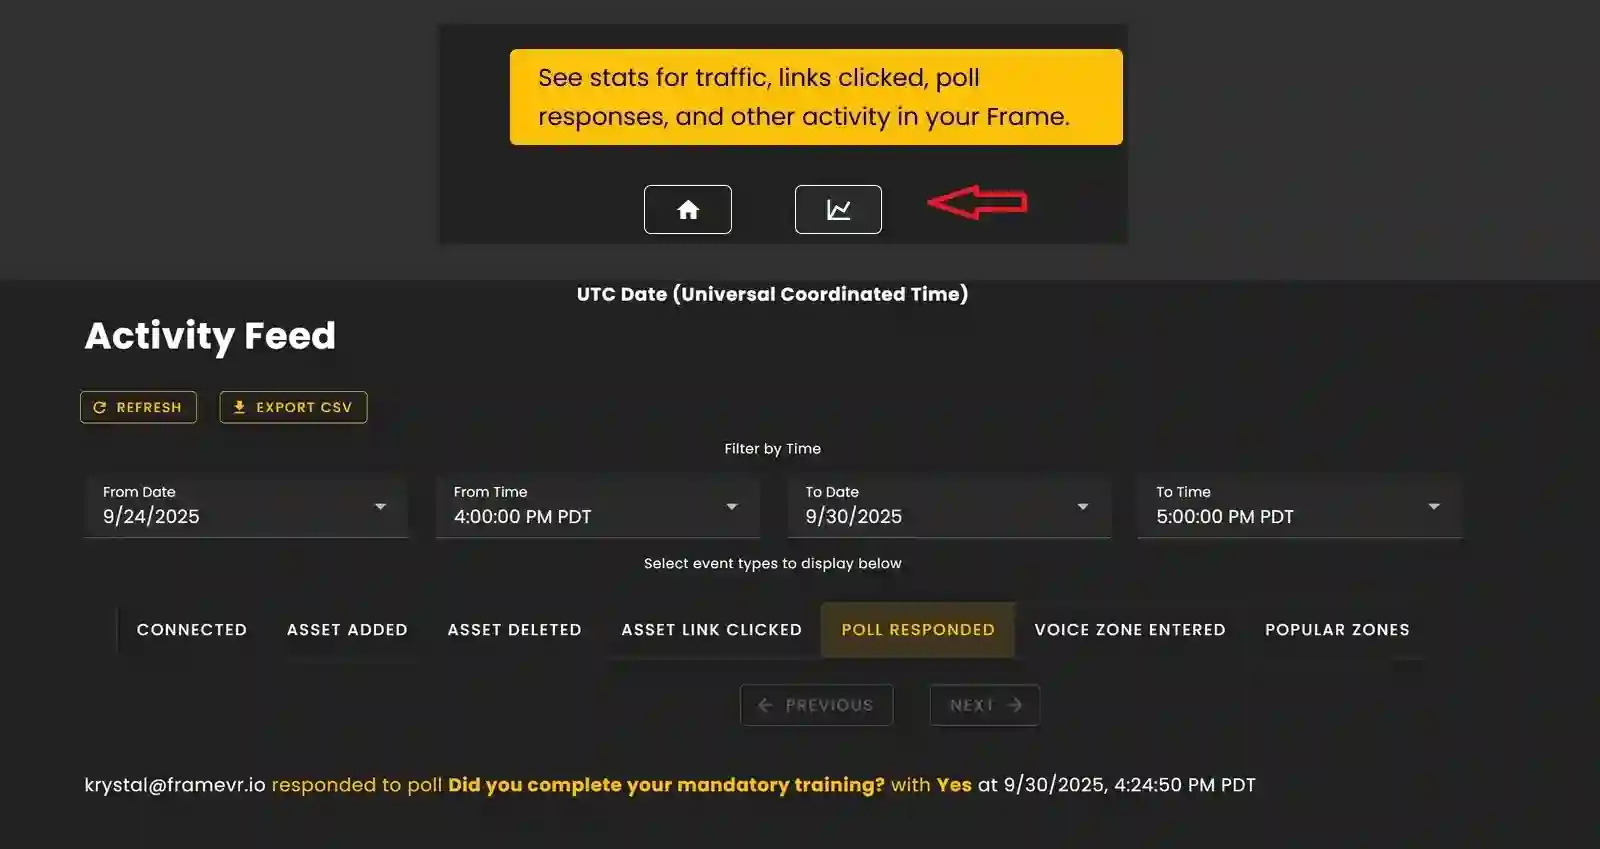Open the analytics chart icon button
This screenshot has width=1600, height=849.
tap(838, 210)
